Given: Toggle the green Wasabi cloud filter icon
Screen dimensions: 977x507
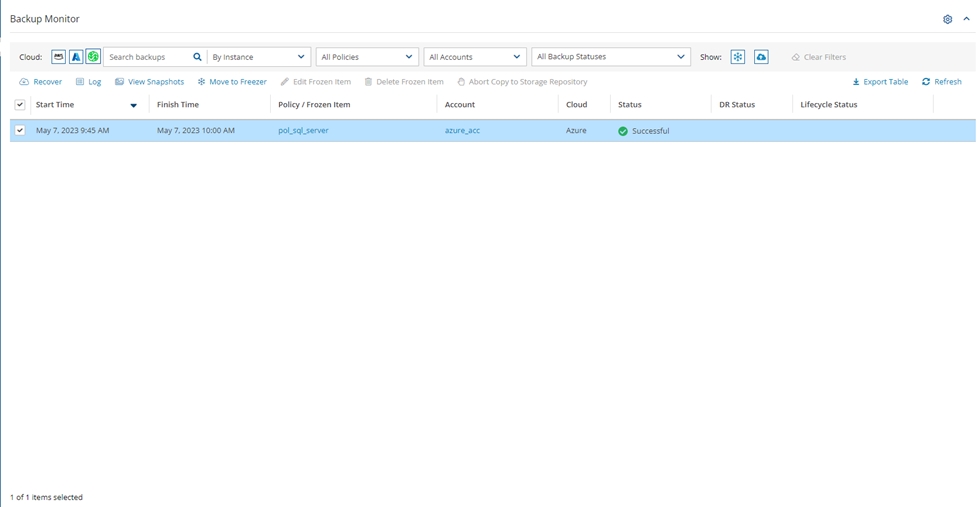Looking at the screenshot, I should point(93,57).
